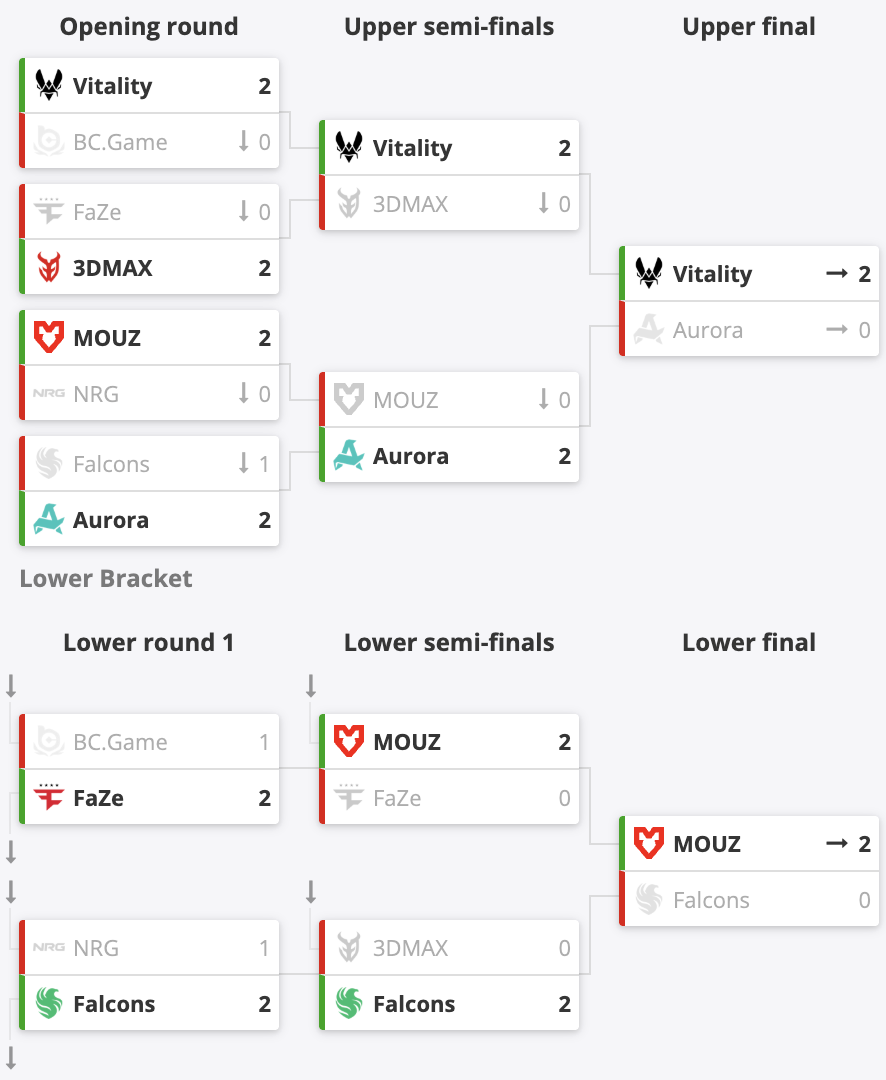Image resolution: width=886 pixels, height=1080 pixels.
Task: Click BC.Game's logo in Opening round
Action: click(49, 142)
